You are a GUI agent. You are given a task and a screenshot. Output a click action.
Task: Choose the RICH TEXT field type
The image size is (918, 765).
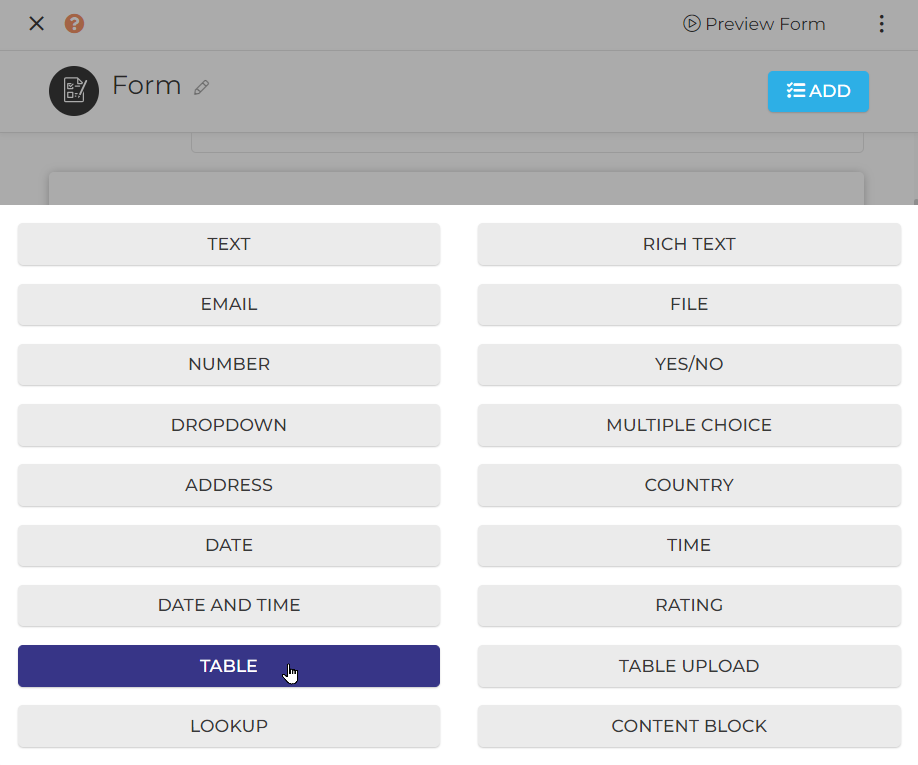(689, 244)
